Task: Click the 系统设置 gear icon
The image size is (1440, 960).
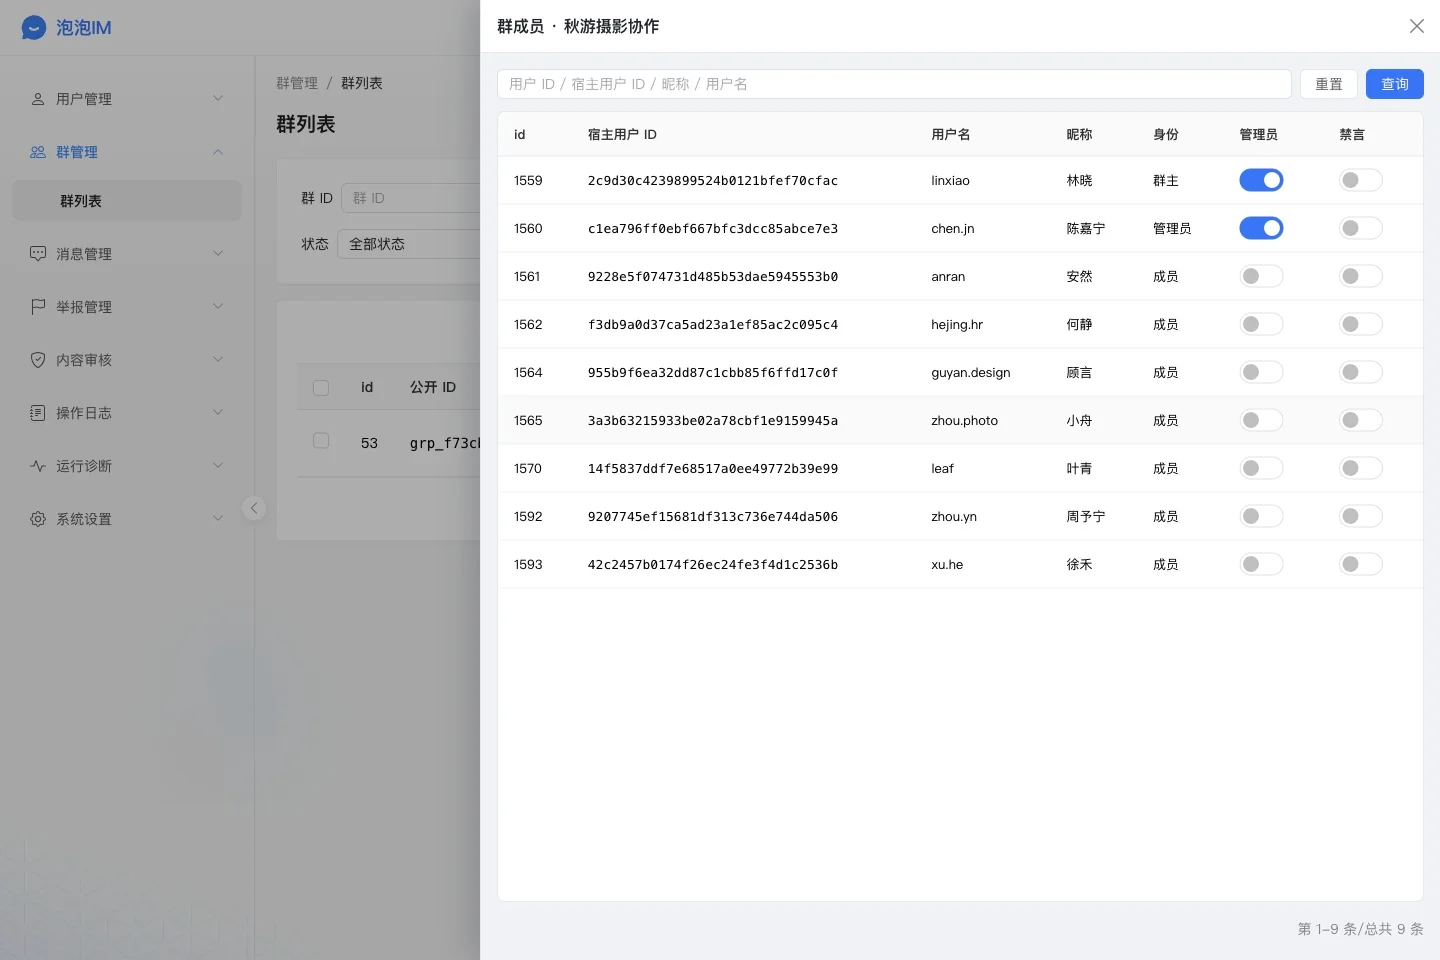Action: tap(38, 519)
